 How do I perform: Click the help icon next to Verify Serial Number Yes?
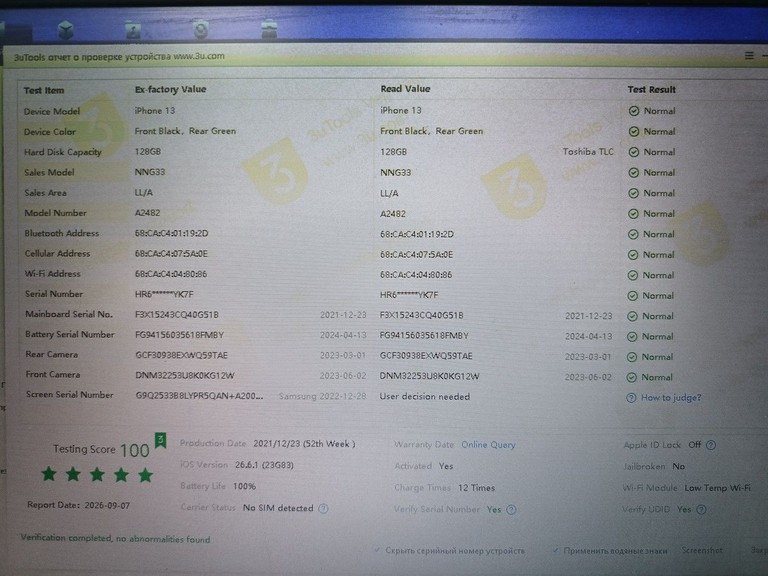point(511,510)
